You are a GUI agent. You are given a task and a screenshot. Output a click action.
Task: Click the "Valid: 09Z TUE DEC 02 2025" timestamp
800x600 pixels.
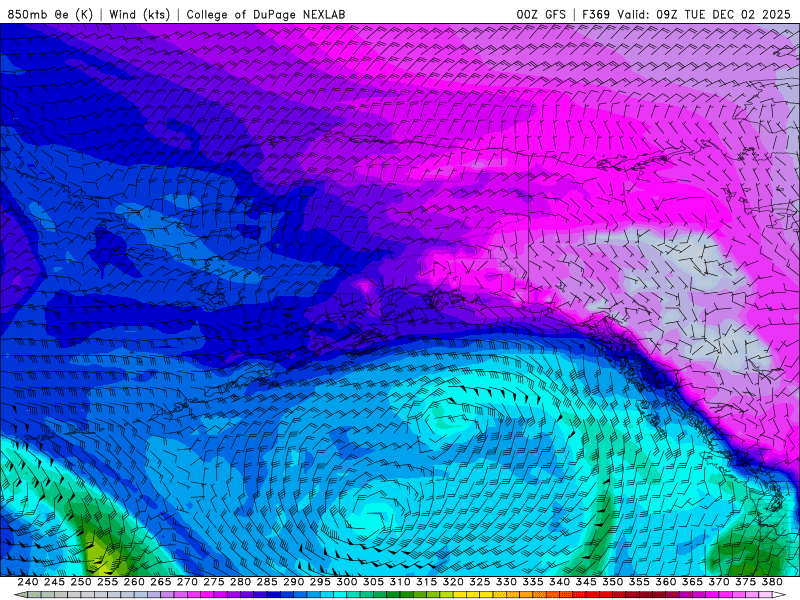[704, 14]
